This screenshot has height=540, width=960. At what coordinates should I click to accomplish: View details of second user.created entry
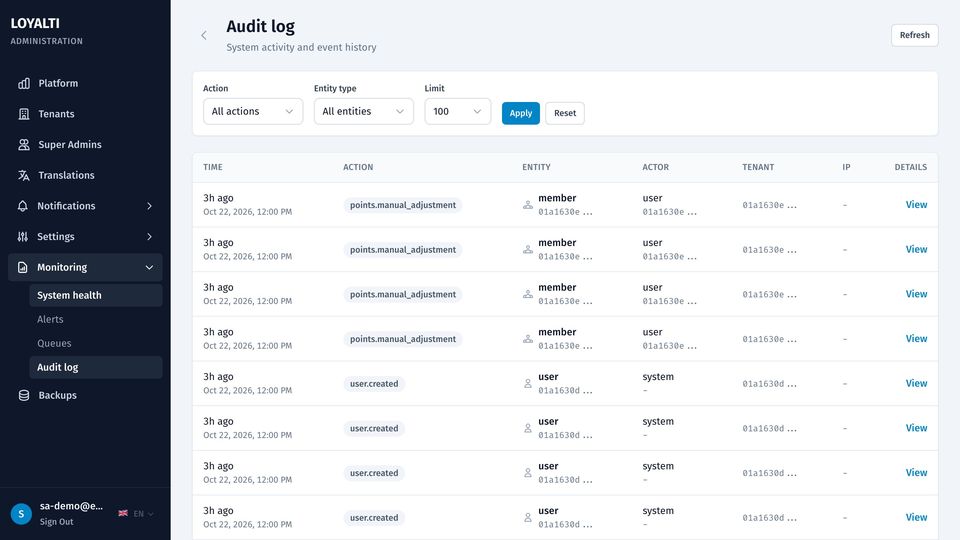(x=916, y=428)
